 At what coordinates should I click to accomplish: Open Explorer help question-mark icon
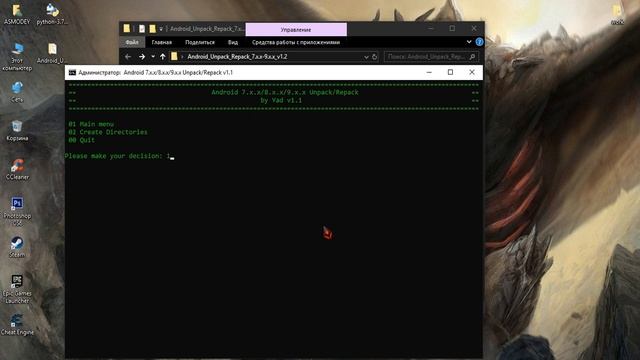coord(479,42)
